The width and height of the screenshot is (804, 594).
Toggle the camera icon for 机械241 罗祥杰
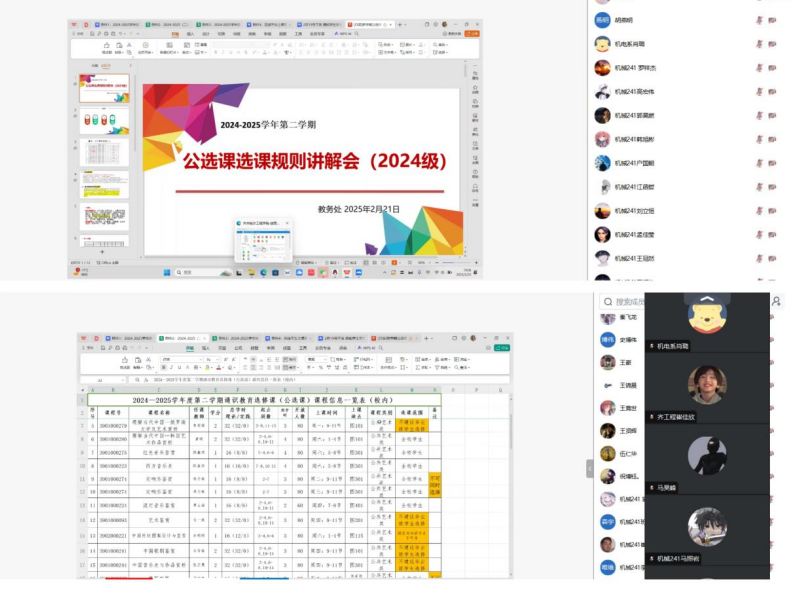[x=772, y=68]
